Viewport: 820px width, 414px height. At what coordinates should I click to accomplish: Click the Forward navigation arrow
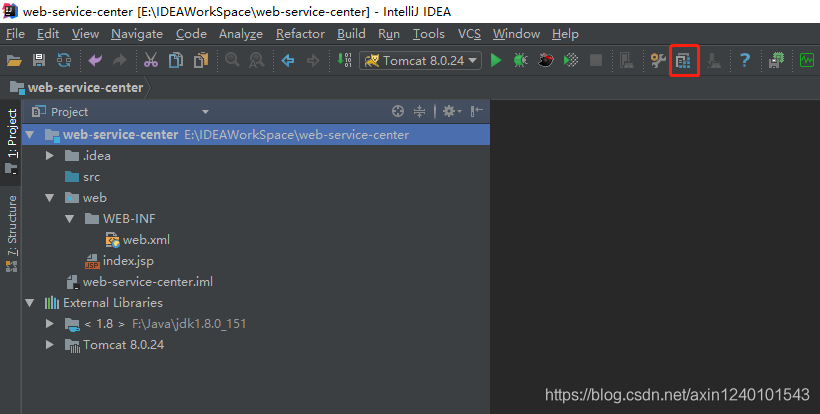tap(313, 61)
